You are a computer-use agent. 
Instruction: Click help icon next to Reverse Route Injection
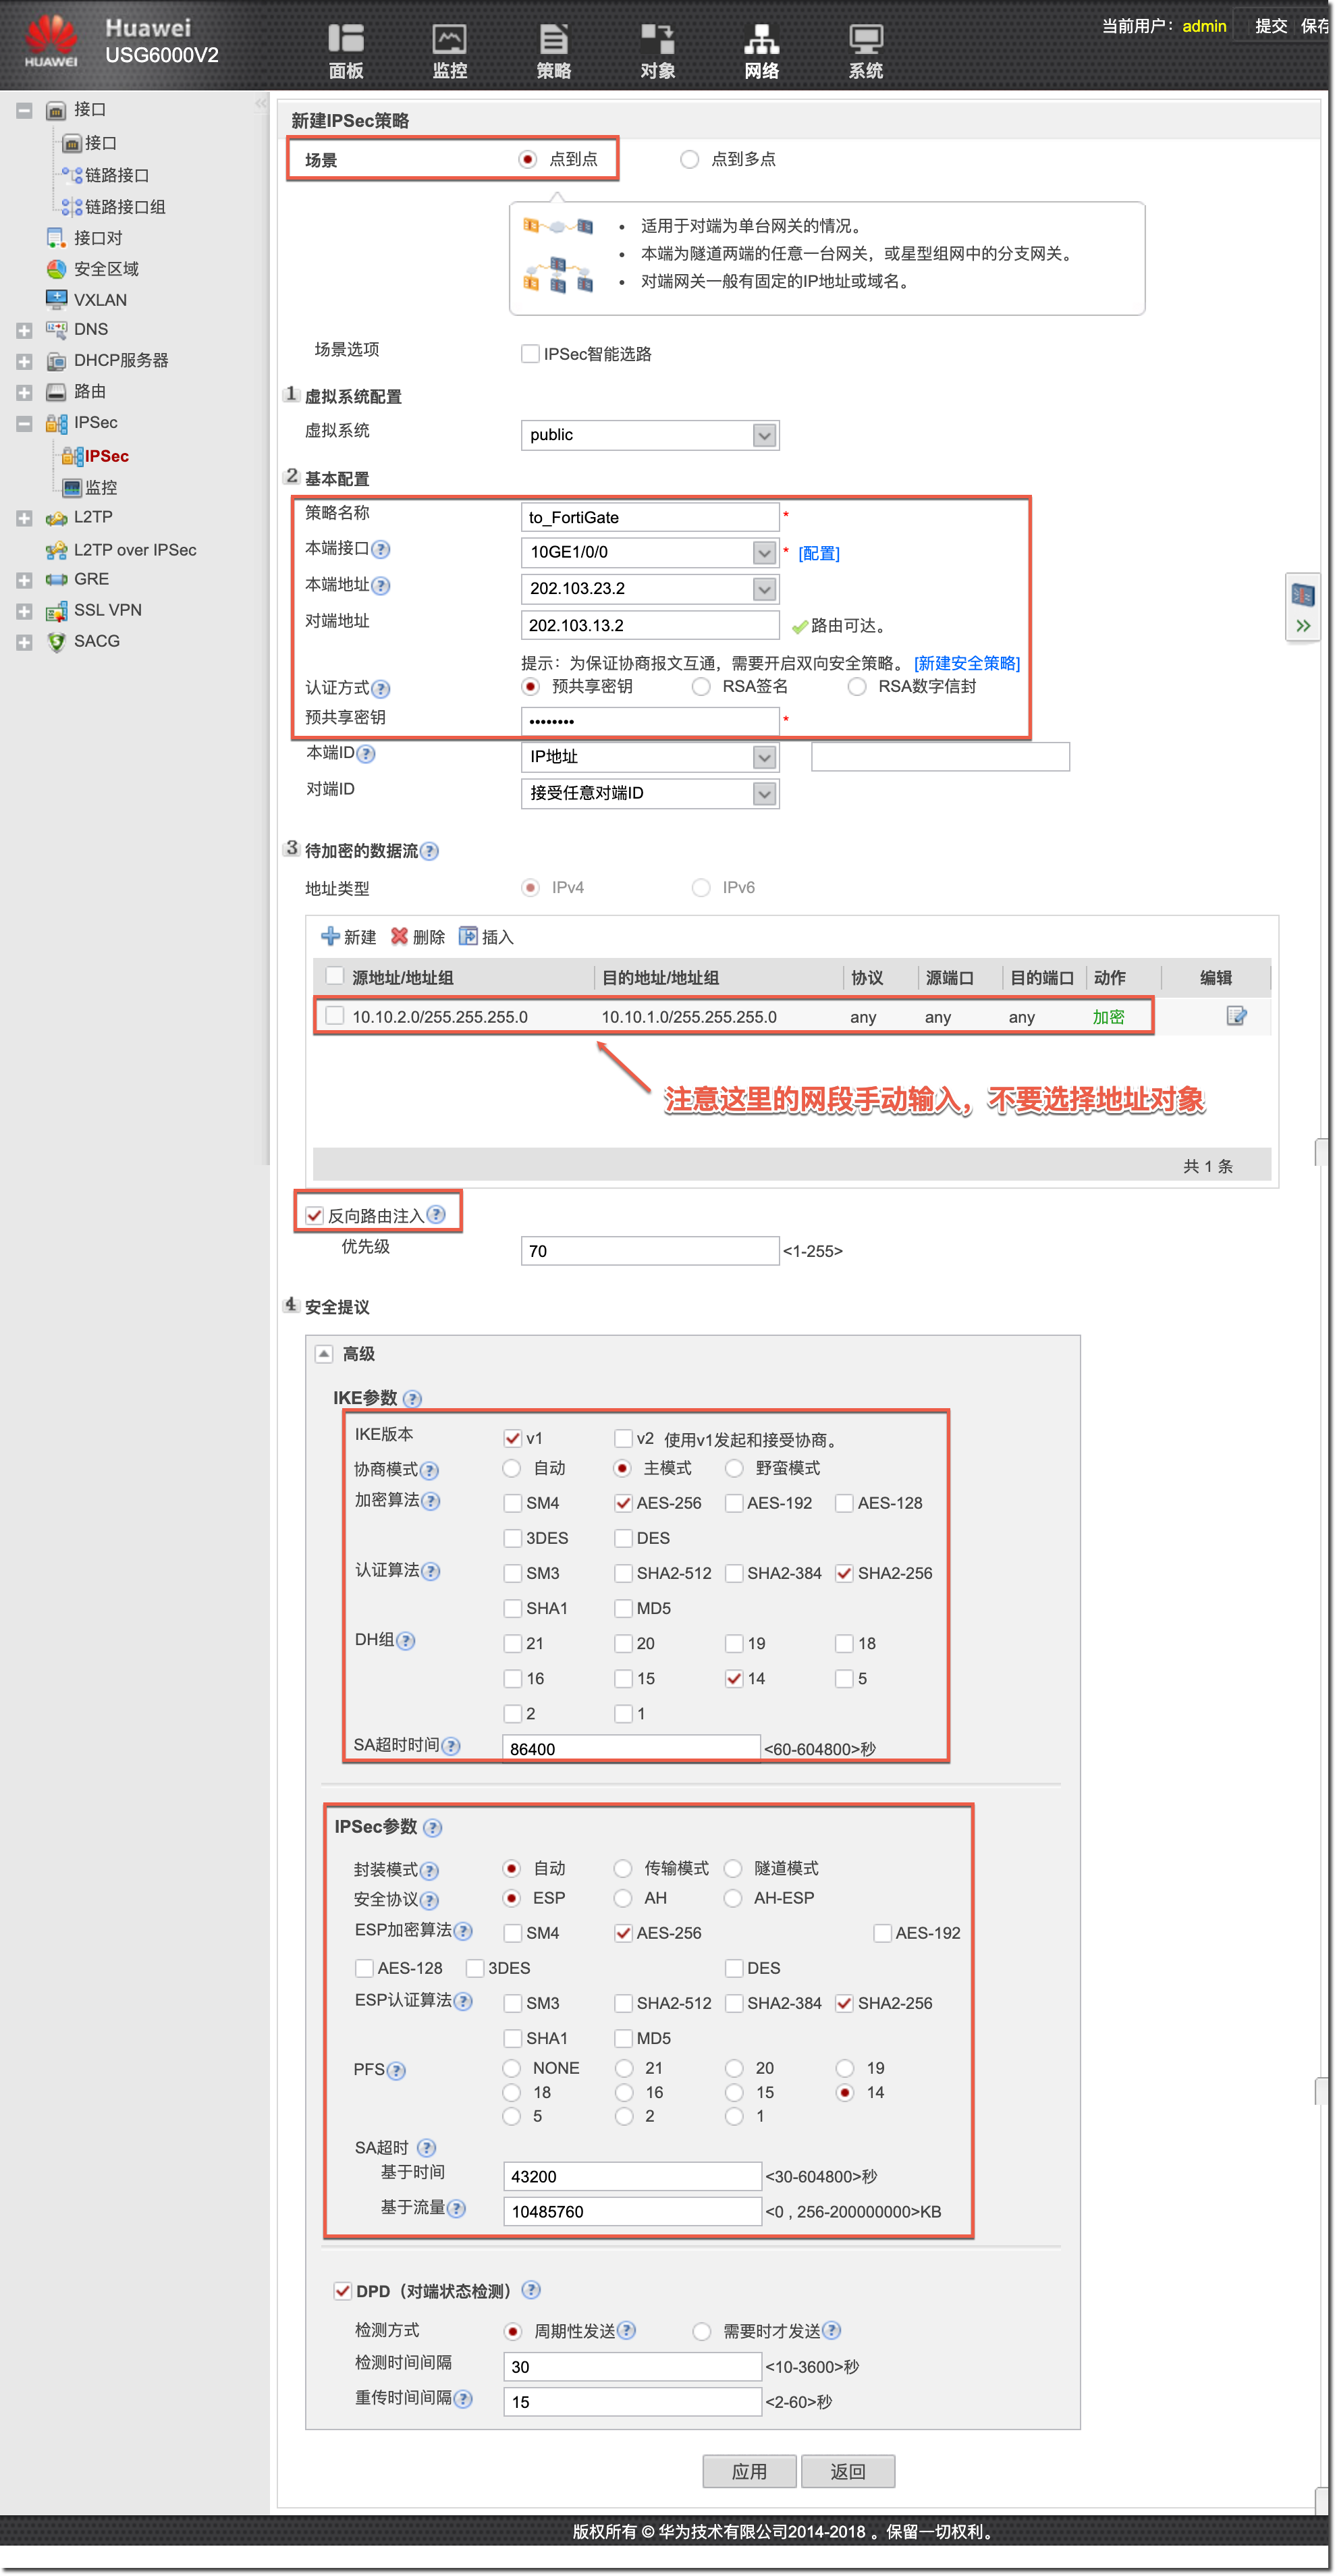pyautogui.click(x=436, y=1214)
